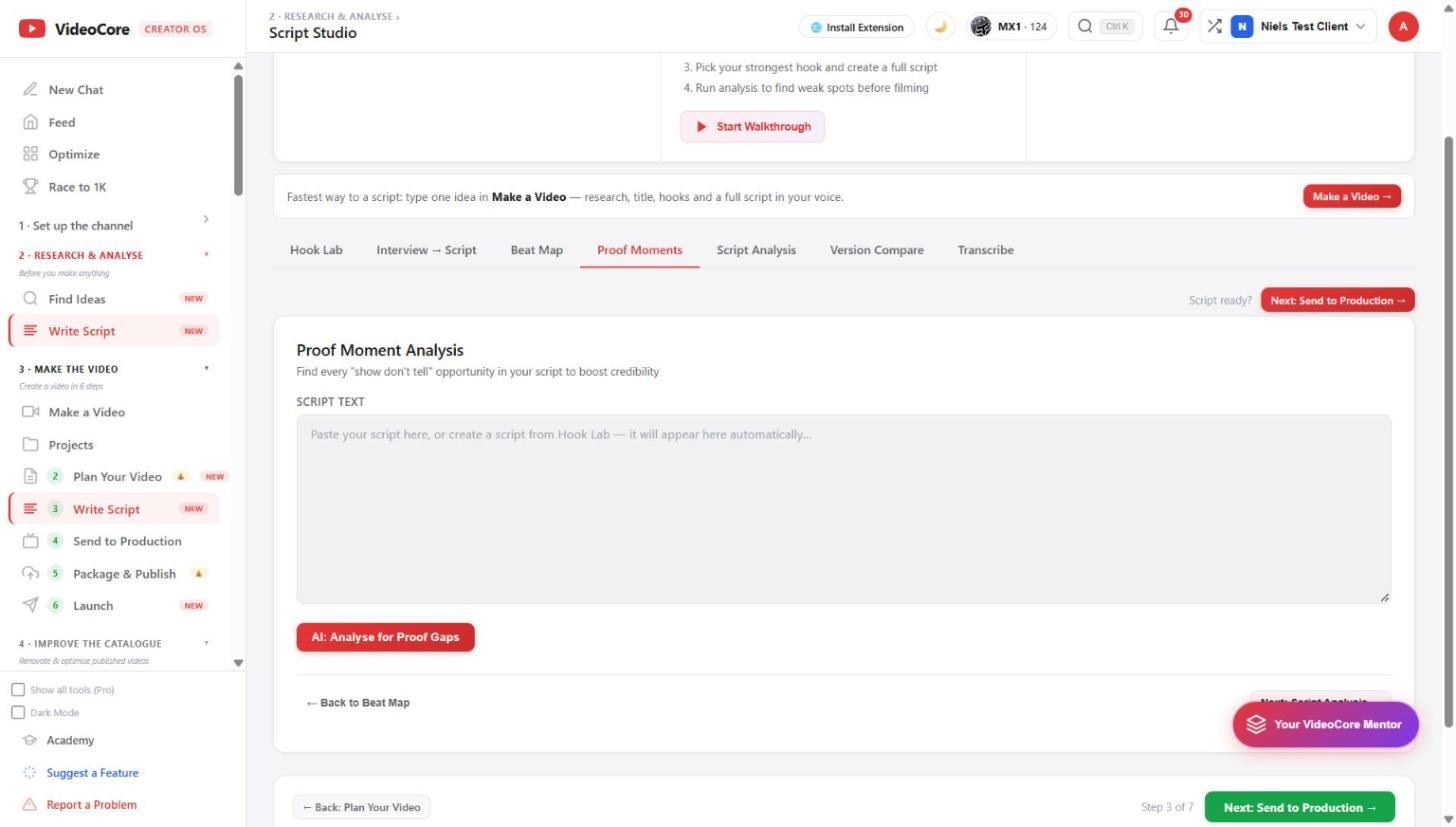The image size is (1456, 827).
Task: Open the notifications bell icon
Action: click(1171, 27)
